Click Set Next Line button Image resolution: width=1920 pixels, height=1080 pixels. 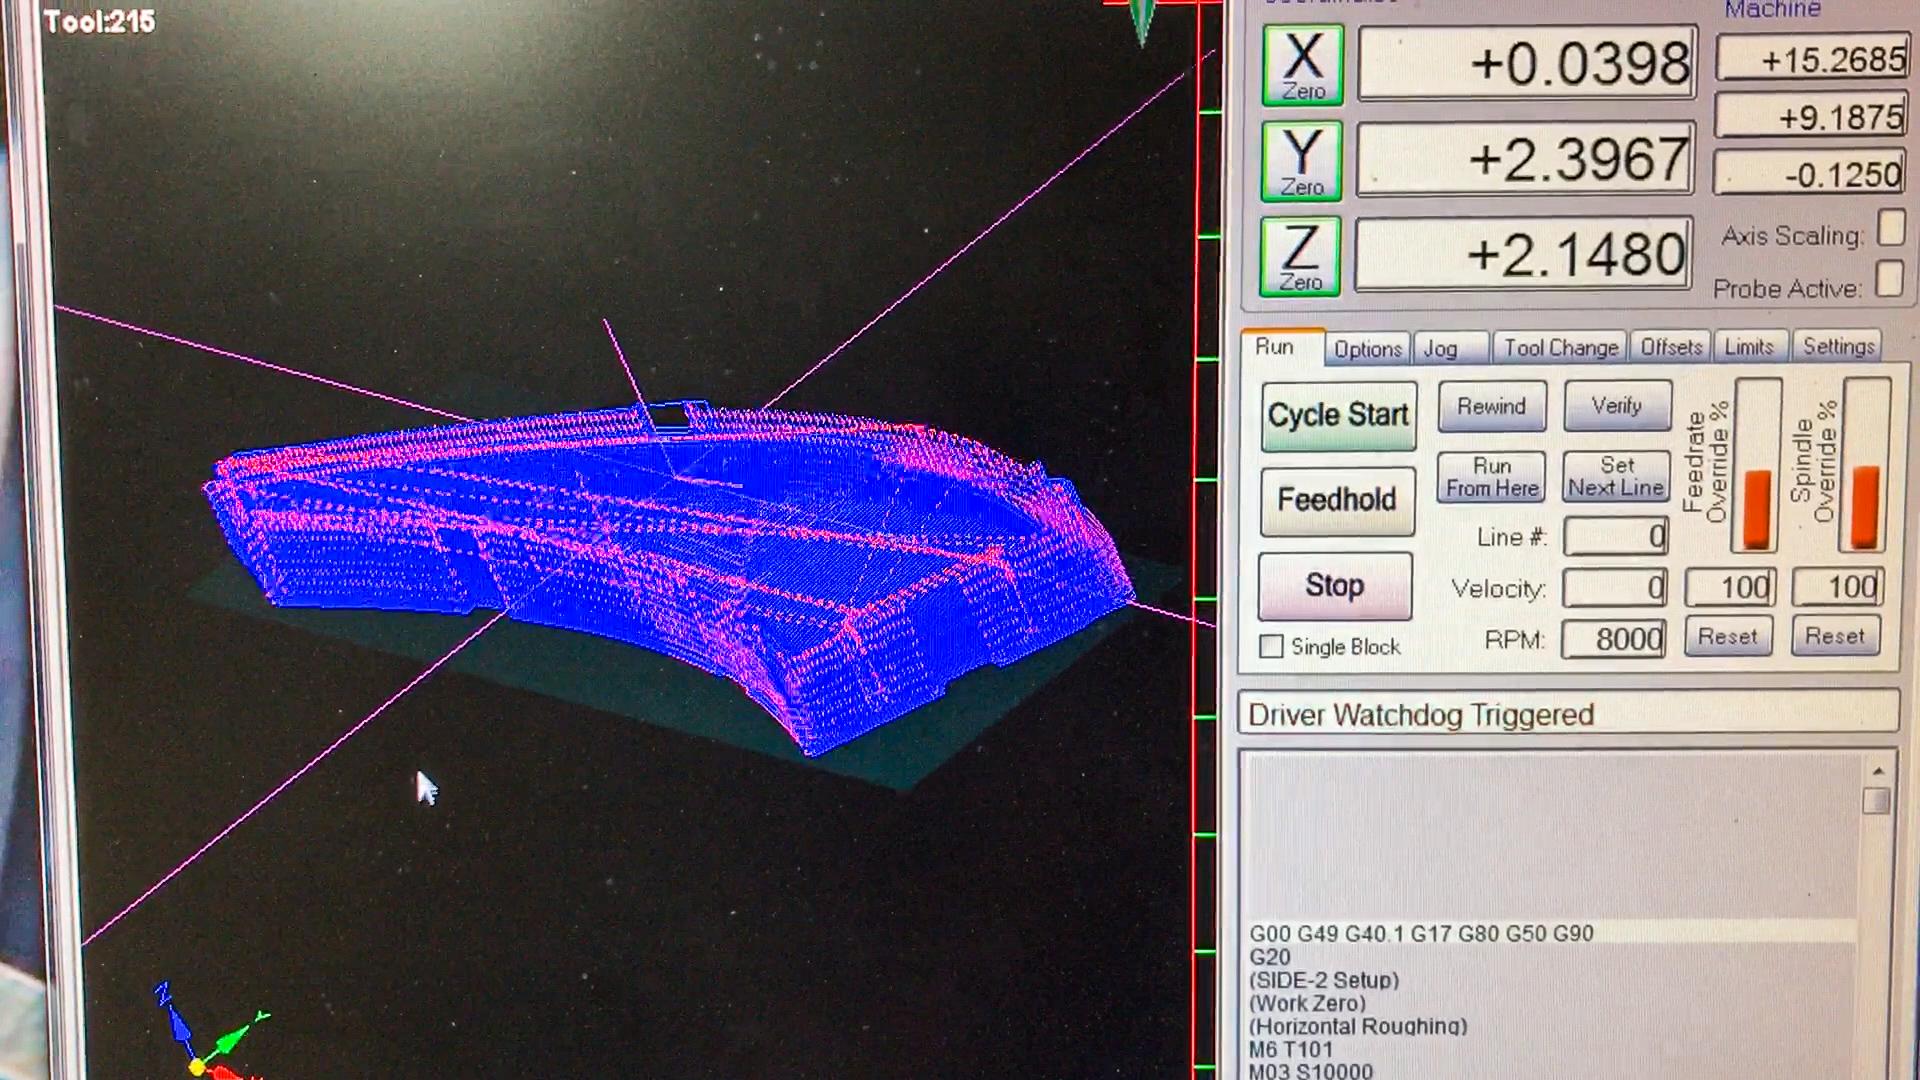pyautogui.click(x=1616, y=477)
